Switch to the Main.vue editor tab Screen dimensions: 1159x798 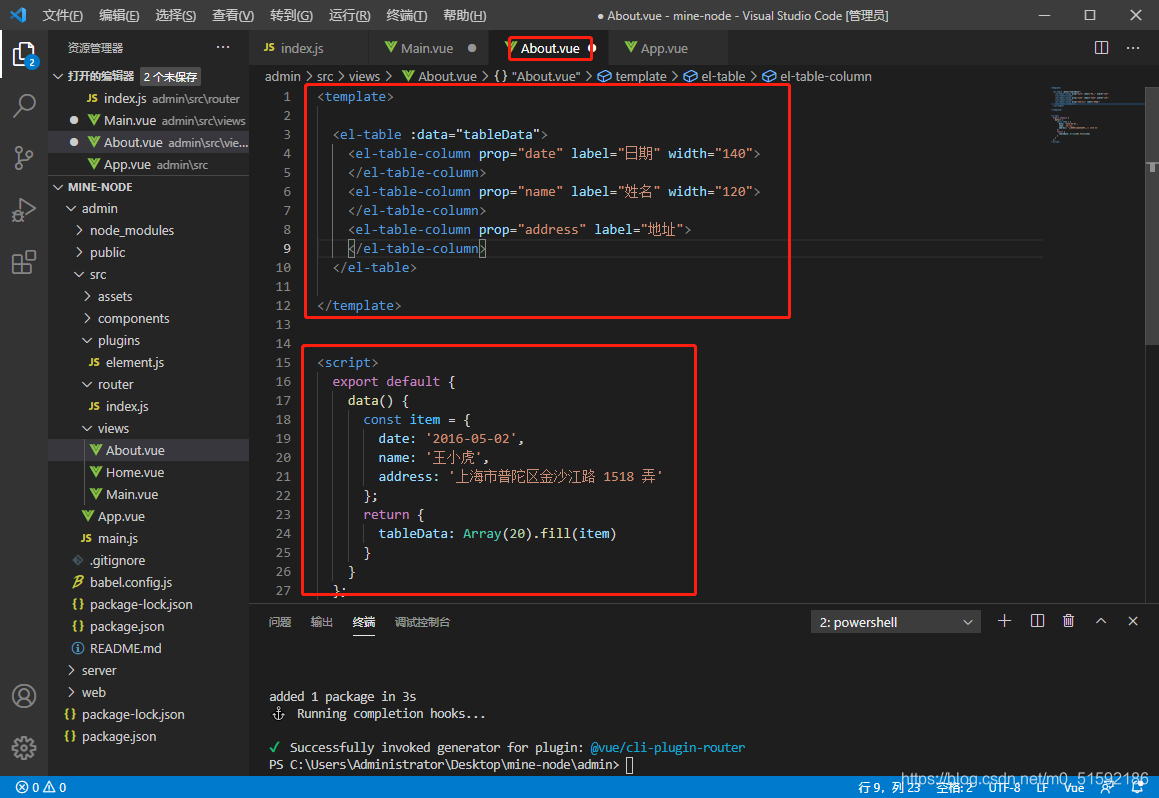click(426, 48)
